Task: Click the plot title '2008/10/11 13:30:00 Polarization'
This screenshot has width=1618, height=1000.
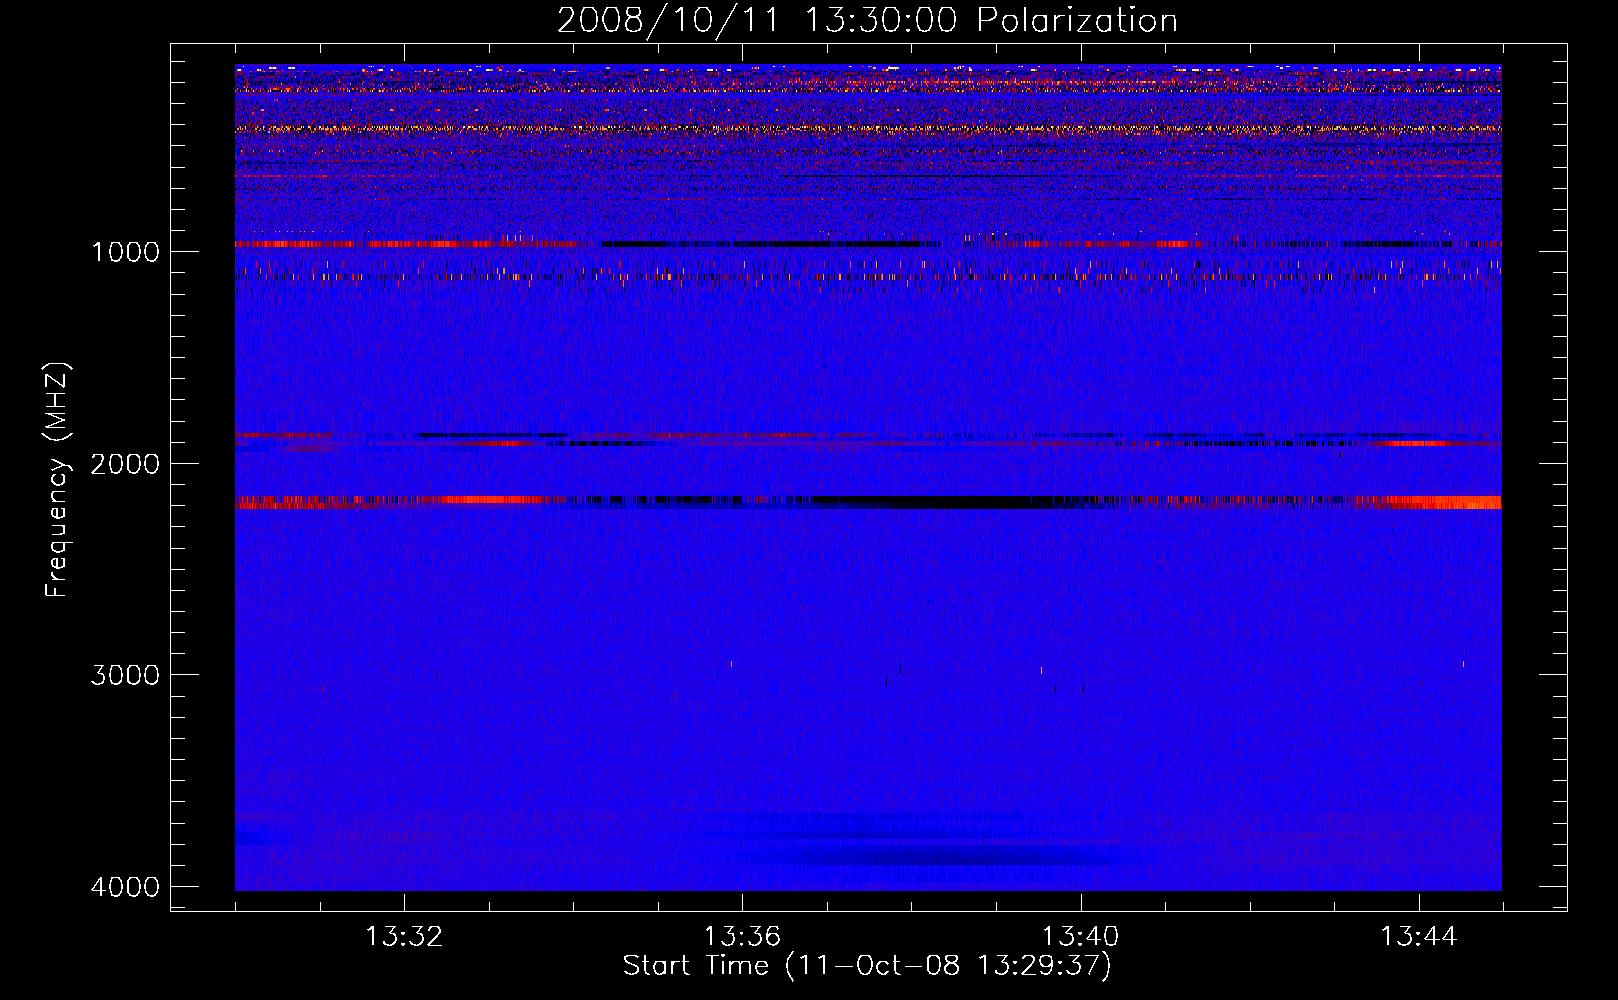Action: coord(867,20)
